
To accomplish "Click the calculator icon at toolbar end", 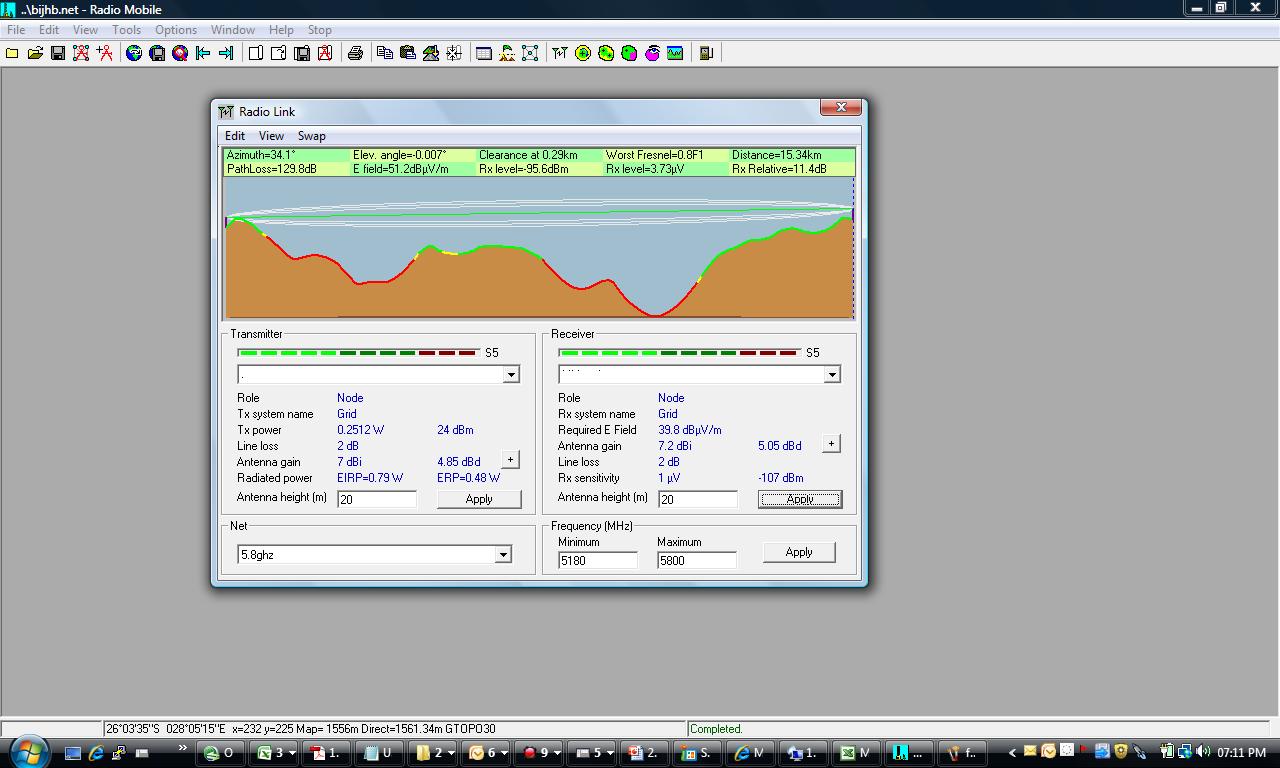I will 706,53.
